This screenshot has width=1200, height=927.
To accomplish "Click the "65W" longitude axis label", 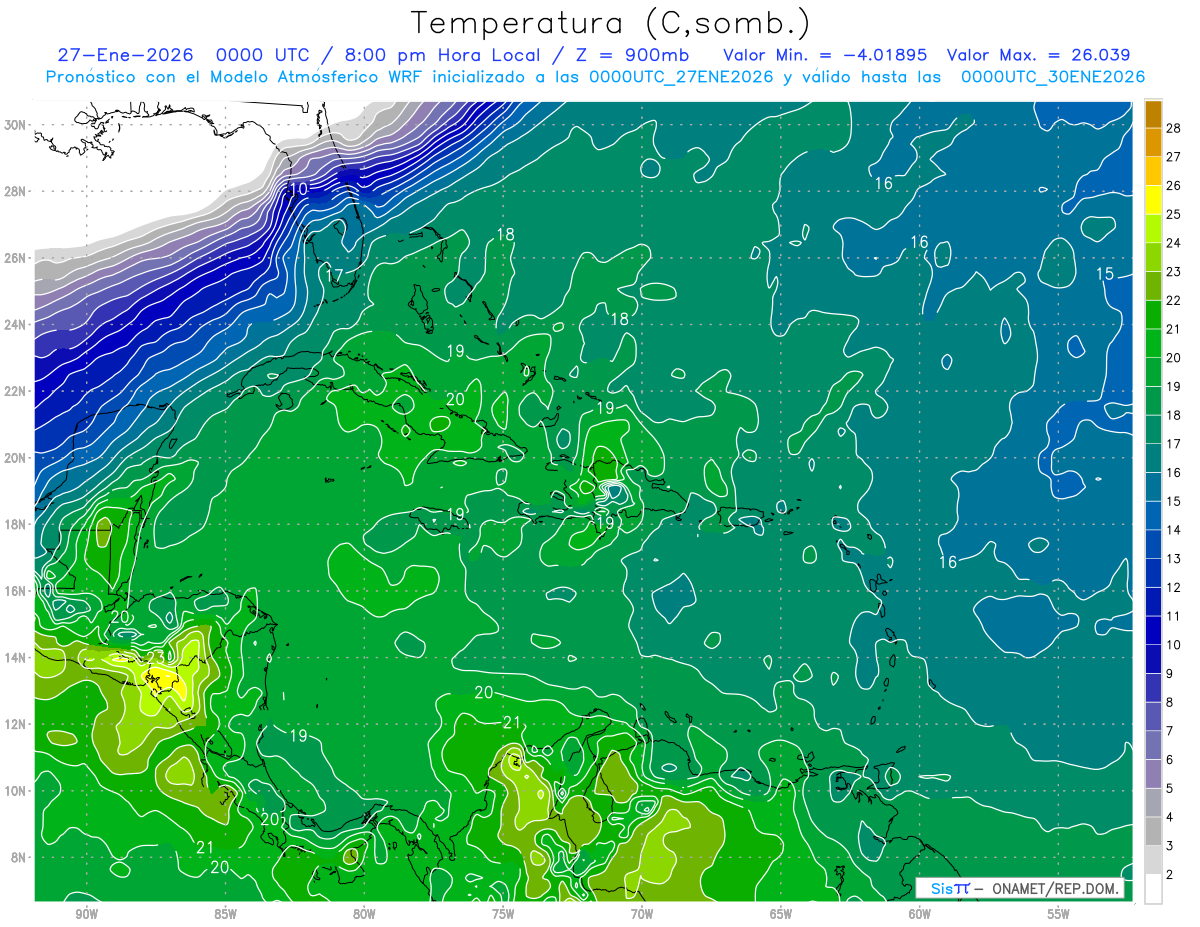I will coord(781,914).
